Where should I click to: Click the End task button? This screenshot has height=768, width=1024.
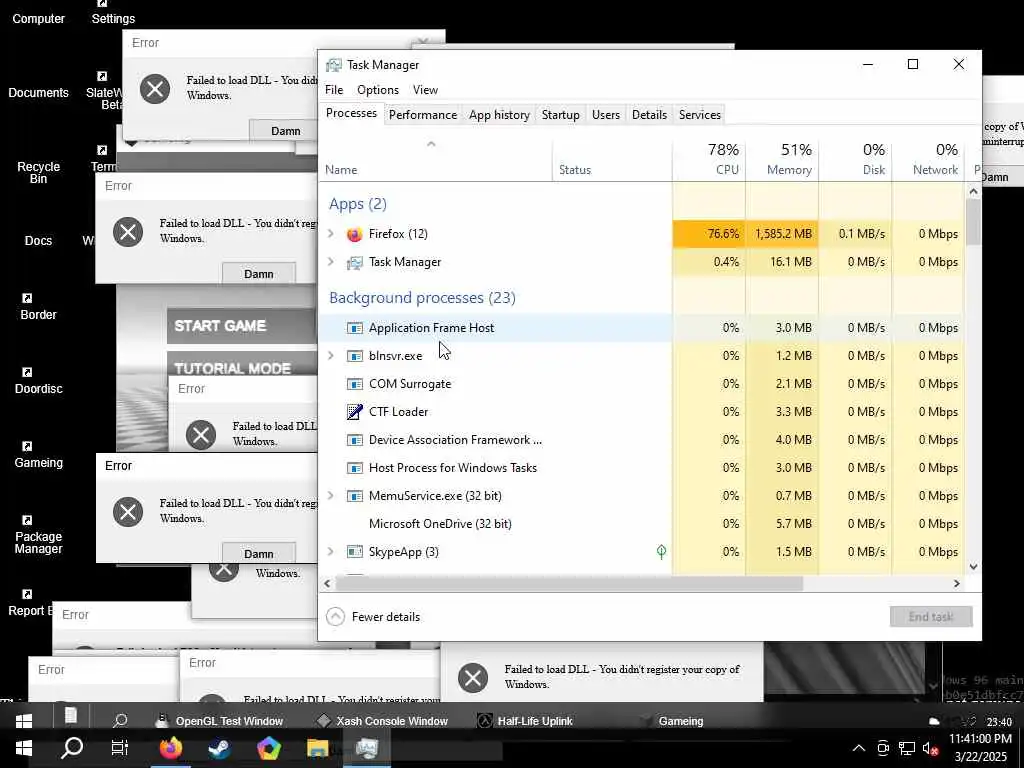931,616
